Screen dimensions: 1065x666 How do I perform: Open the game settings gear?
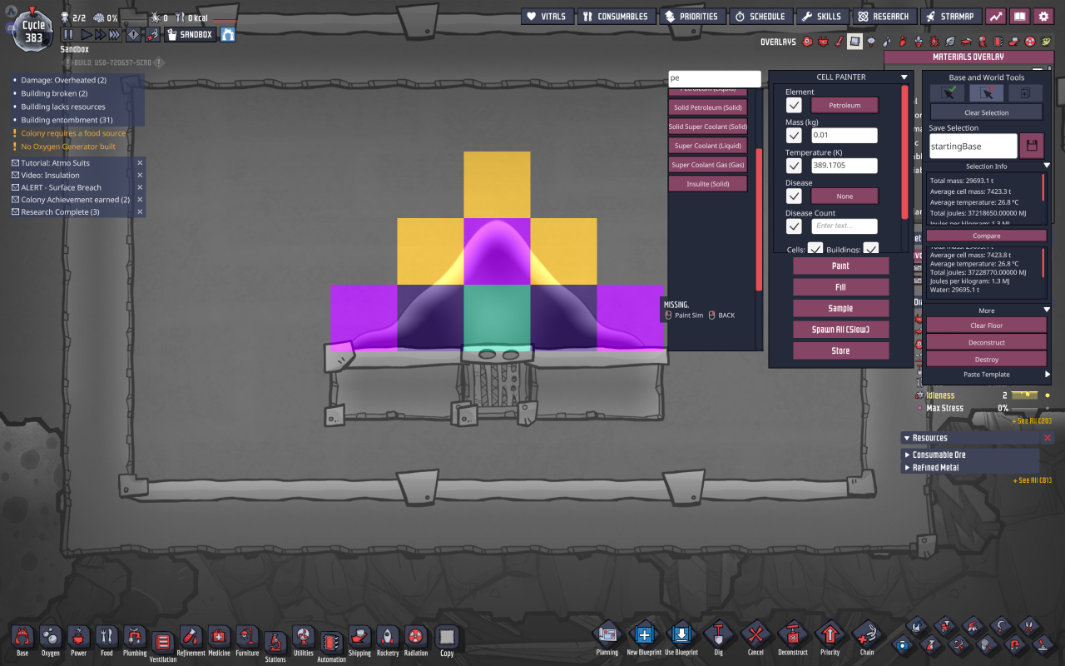click(1044, 16)
